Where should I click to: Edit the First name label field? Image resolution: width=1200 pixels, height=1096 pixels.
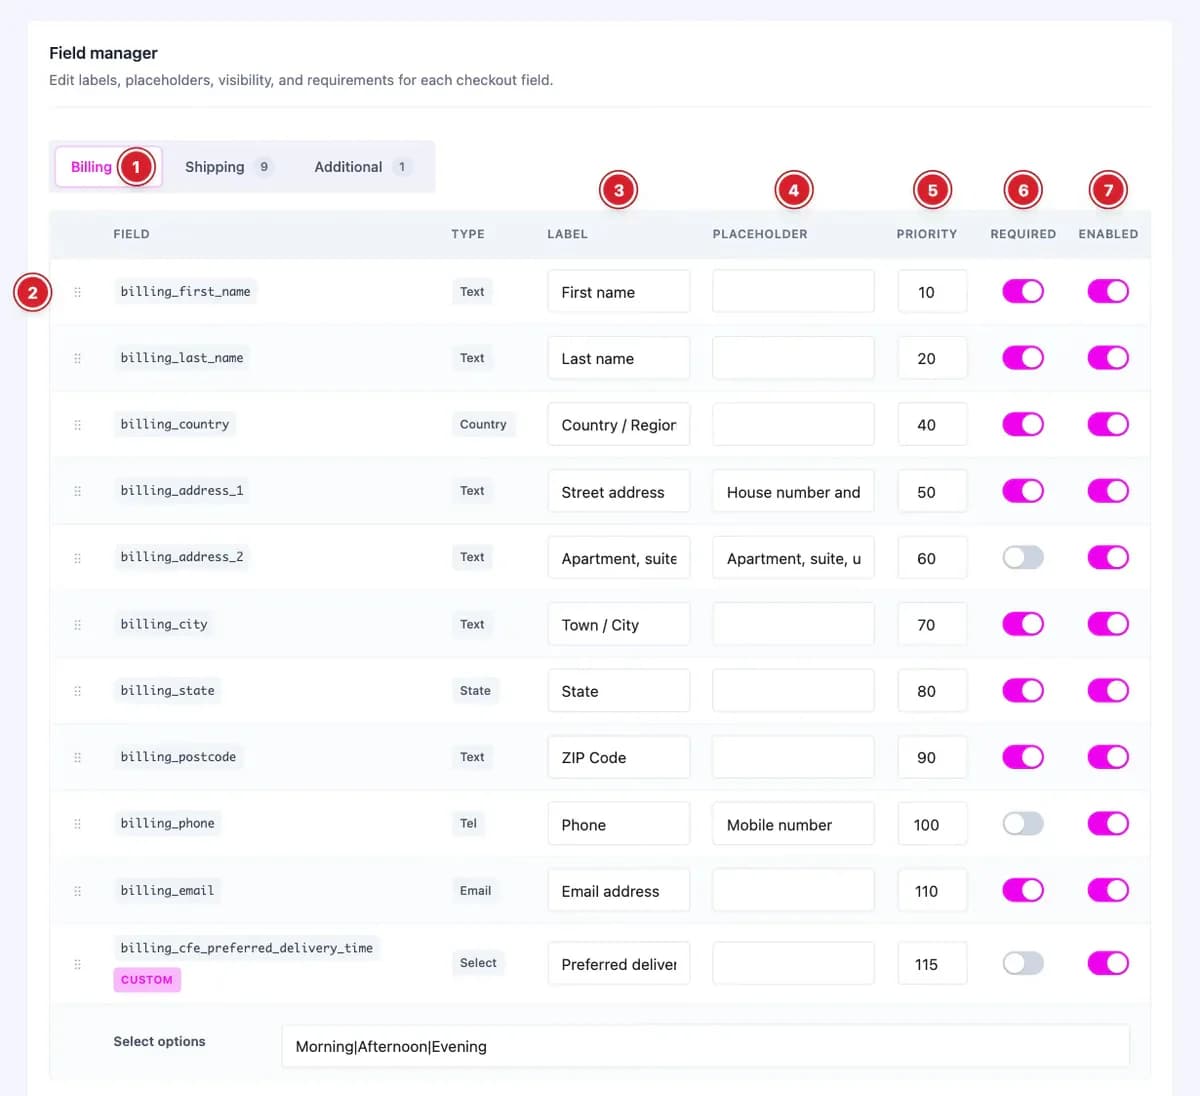(619, 292)
